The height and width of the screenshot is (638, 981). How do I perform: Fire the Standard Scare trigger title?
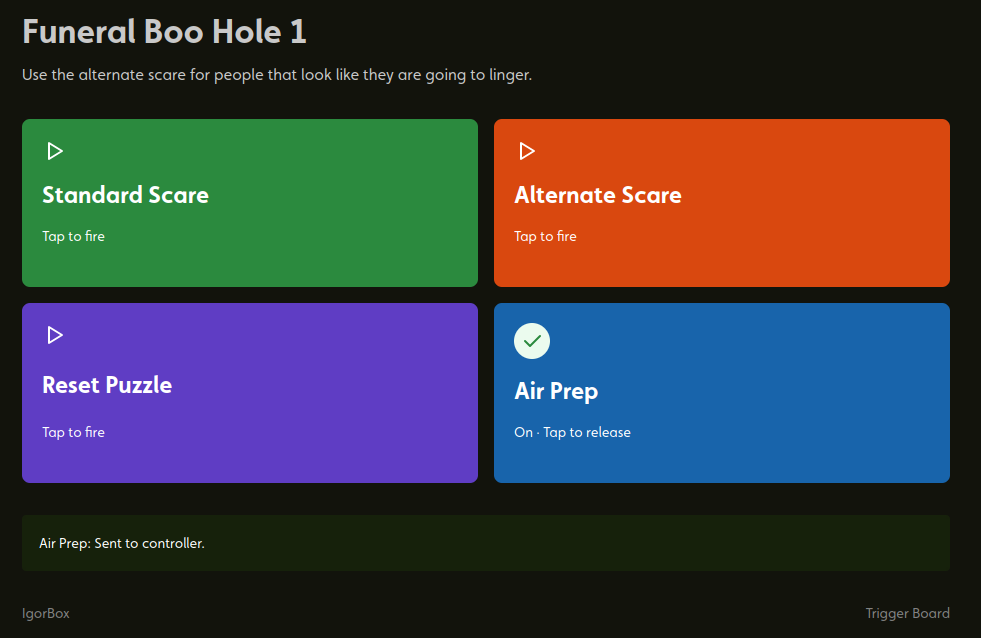(125, 195)
